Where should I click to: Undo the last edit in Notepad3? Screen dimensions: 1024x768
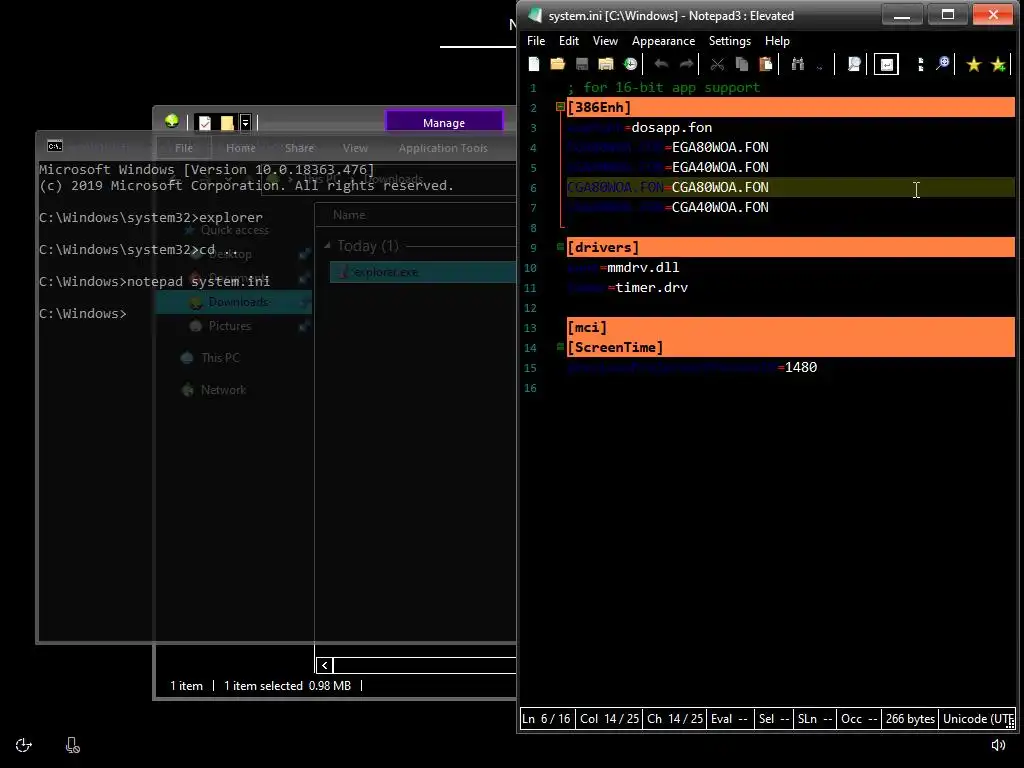[x=661, y=64]
